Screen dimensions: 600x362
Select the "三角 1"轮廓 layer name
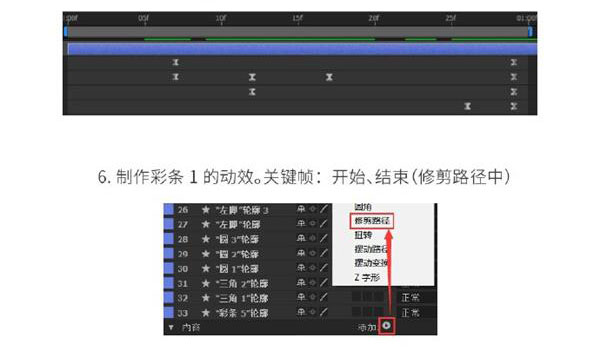pos(241,298)
